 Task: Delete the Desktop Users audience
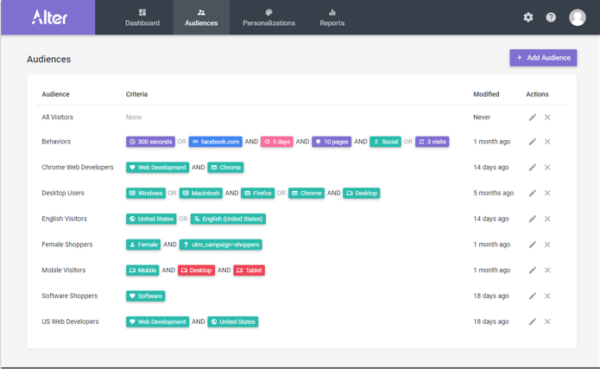click(x=547, y=193)
